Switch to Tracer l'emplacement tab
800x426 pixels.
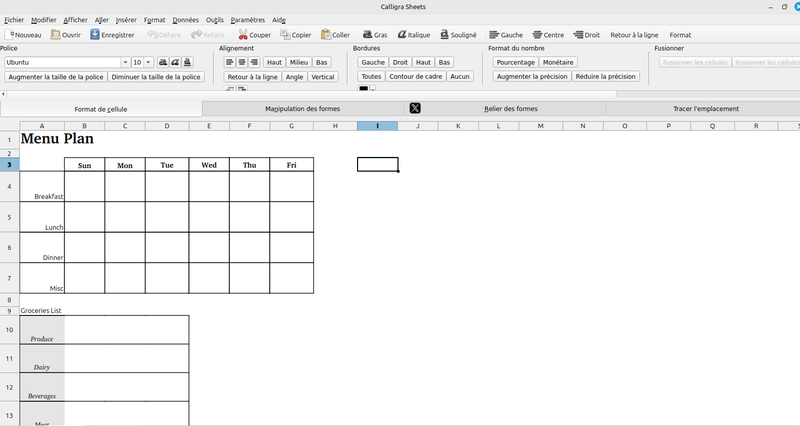706,109
